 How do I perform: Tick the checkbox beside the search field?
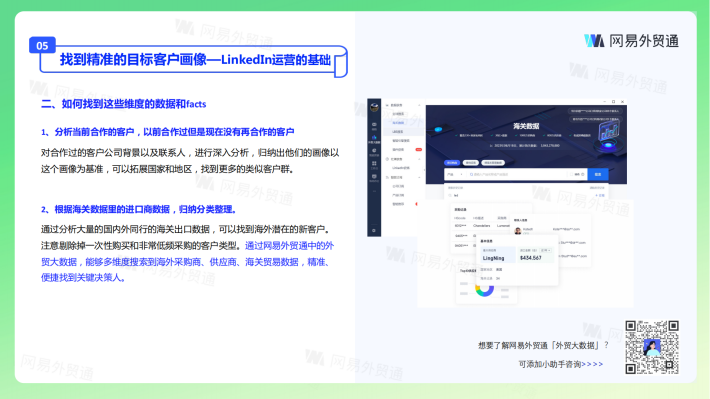click(x=571, y=174)
